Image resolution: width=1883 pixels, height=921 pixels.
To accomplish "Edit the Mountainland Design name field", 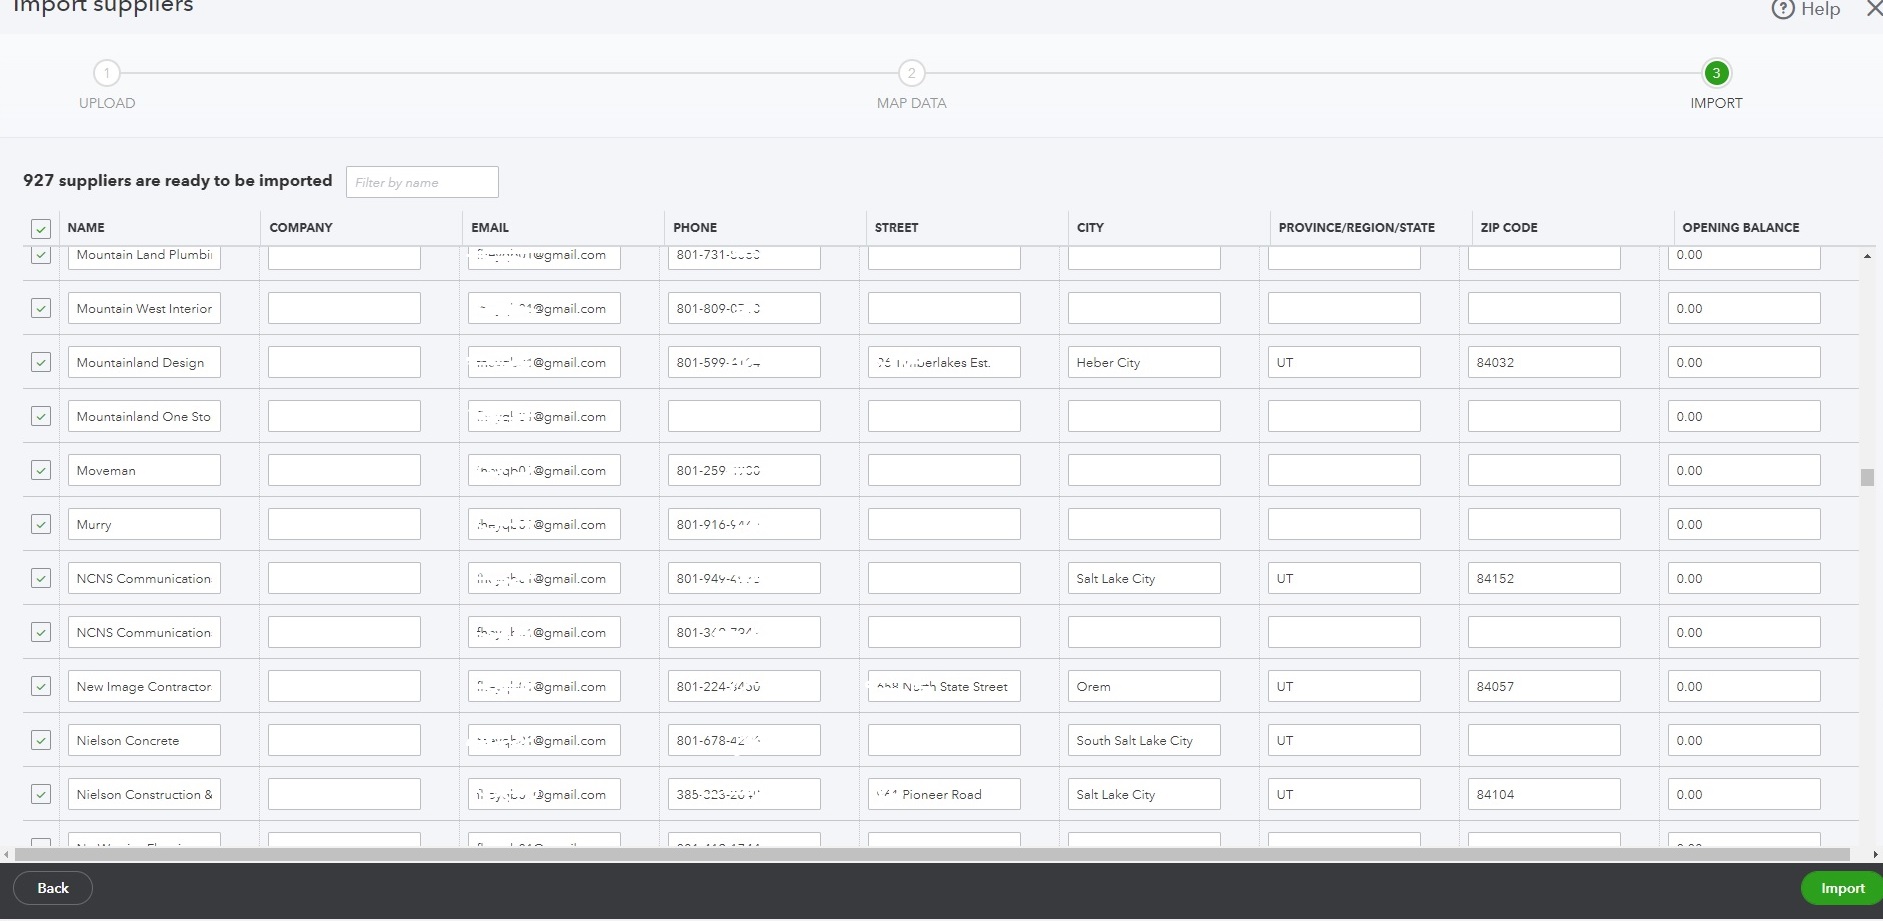I will pyautogui.click(x=144, y=362).
